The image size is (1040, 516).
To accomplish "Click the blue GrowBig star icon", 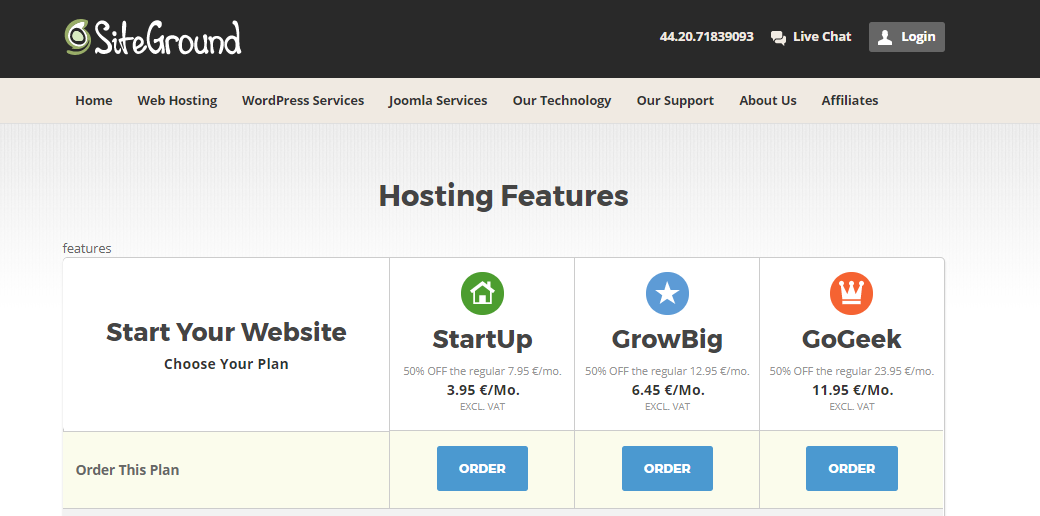I will (x=667, y=293).
